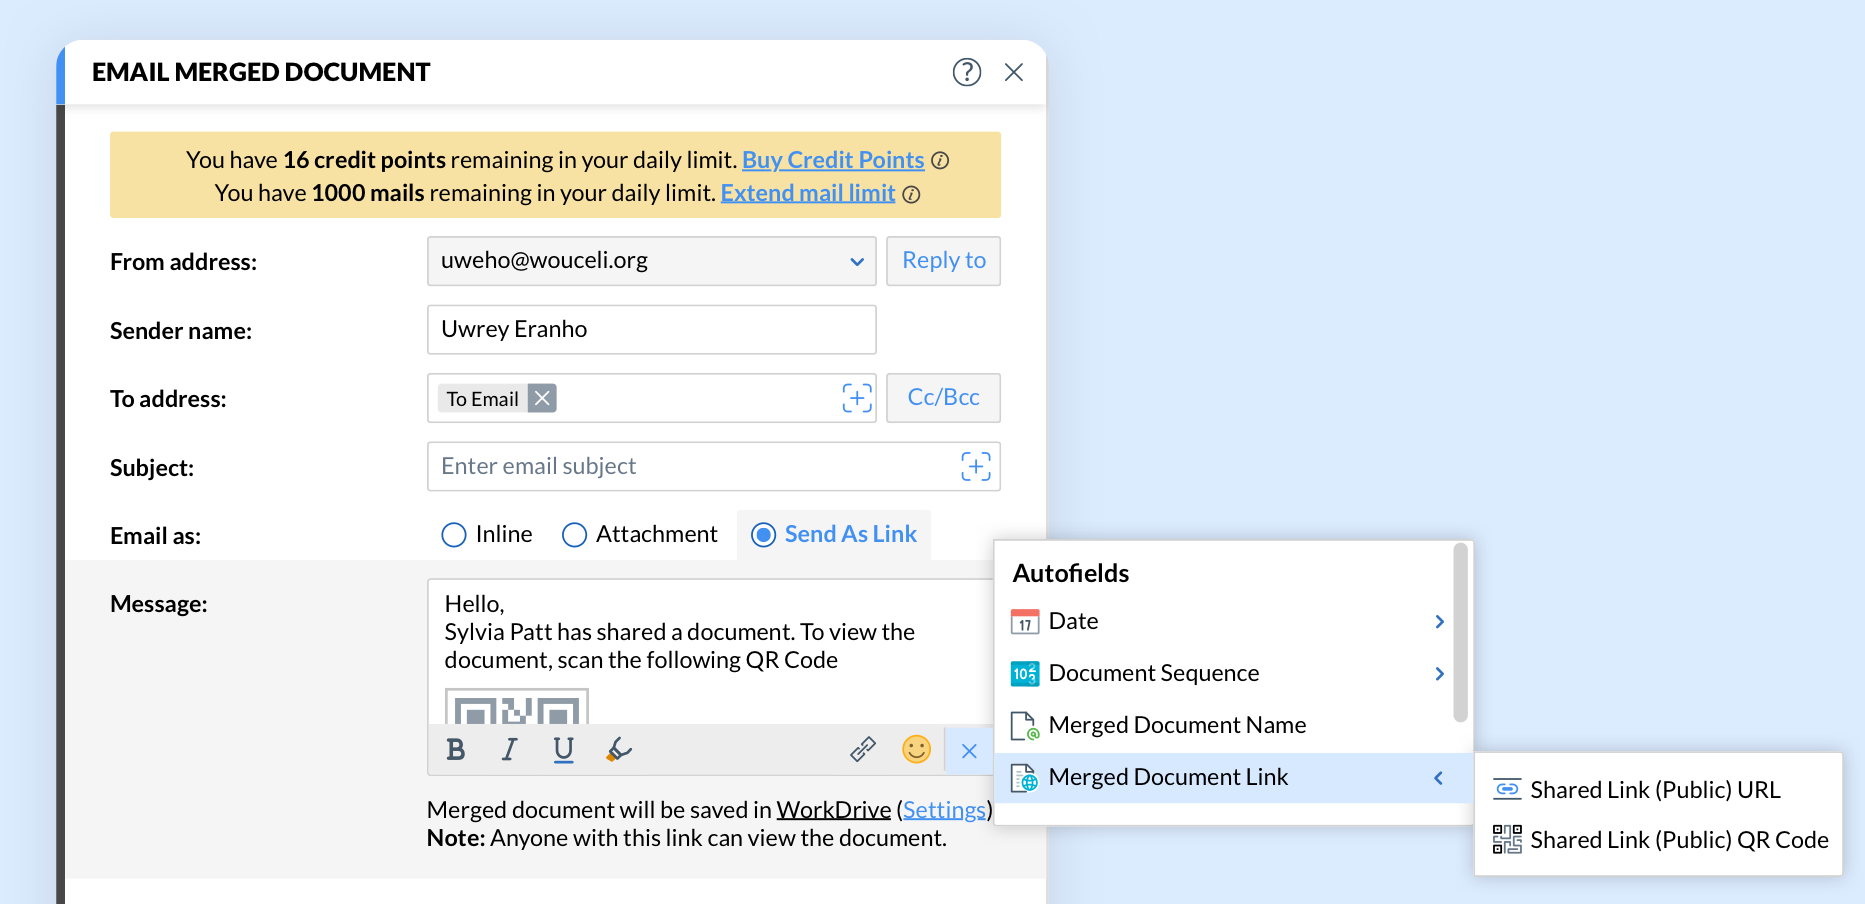Open the help question mark icon
This screenshot has height=904, width=1865.
tap(966, 72)
